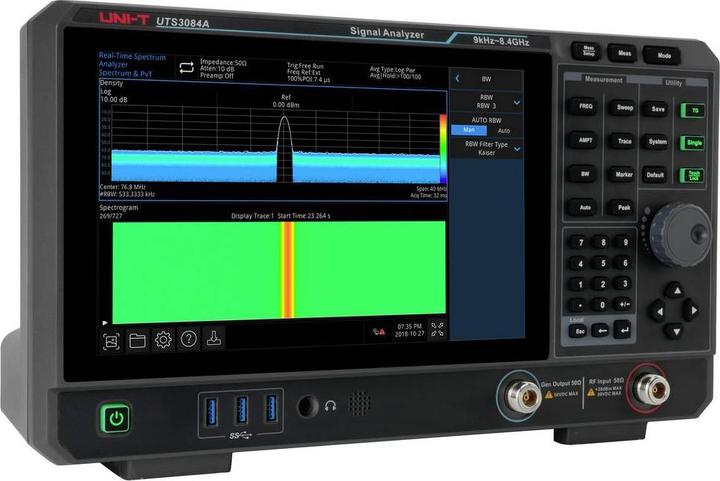
Task: Tap the network warning status icon
Action: [379, 331]
